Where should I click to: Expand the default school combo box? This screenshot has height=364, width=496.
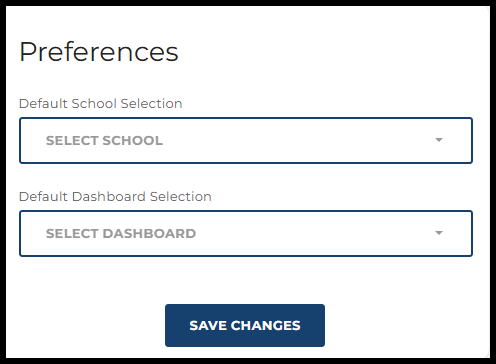click(246, 140)
